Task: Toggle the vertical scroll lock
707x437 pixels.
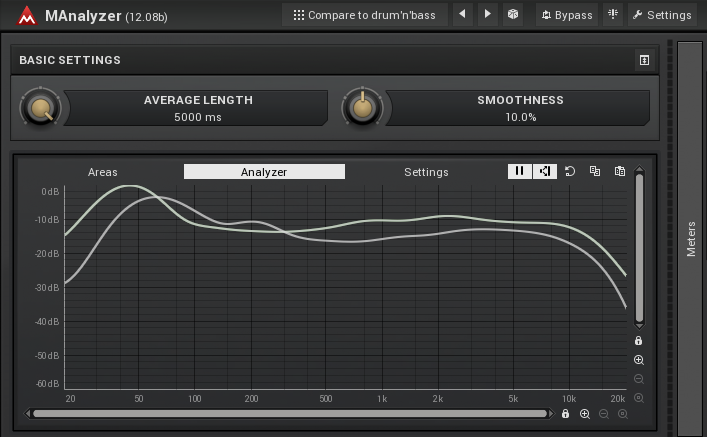Action: coord(639,341)
